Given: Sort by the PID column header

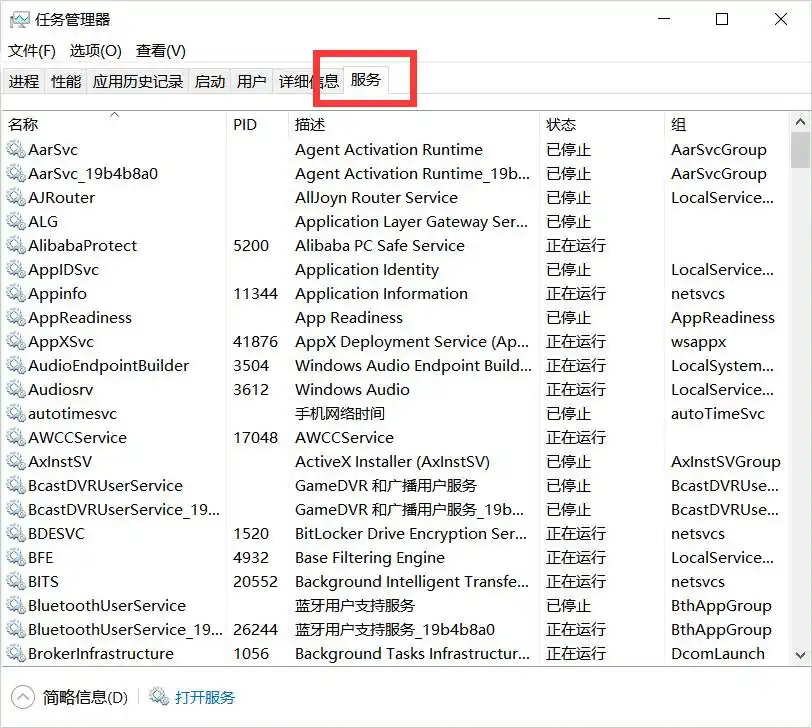Looking at the screenshot, I should click(x=257, y=124).
